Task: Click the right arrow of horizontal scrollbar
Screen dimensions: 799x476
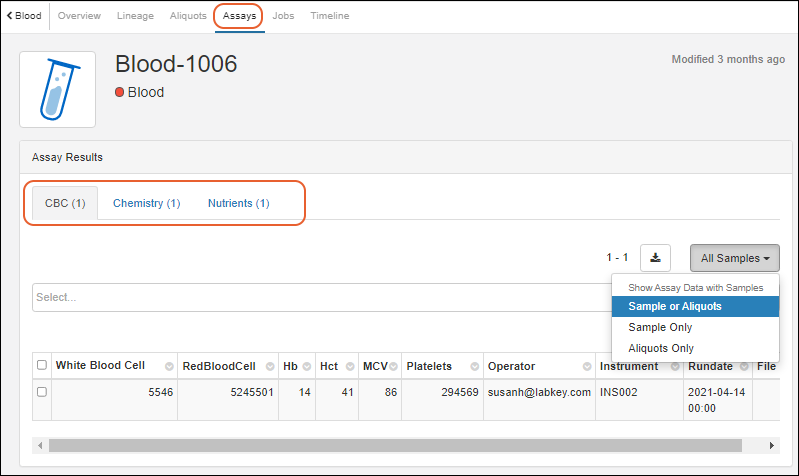Action: [772, 445]
